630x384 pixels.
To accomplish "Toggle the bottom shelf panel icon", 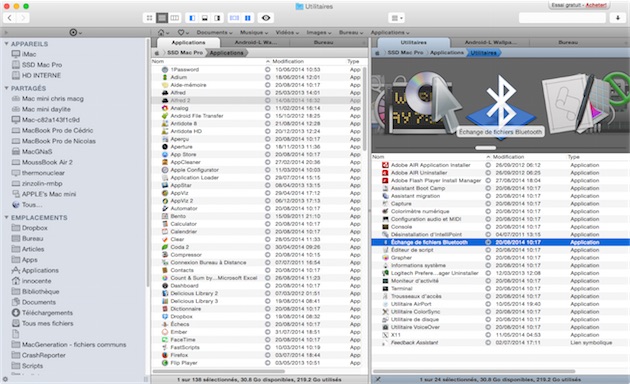I will click(x=205, y=18).
